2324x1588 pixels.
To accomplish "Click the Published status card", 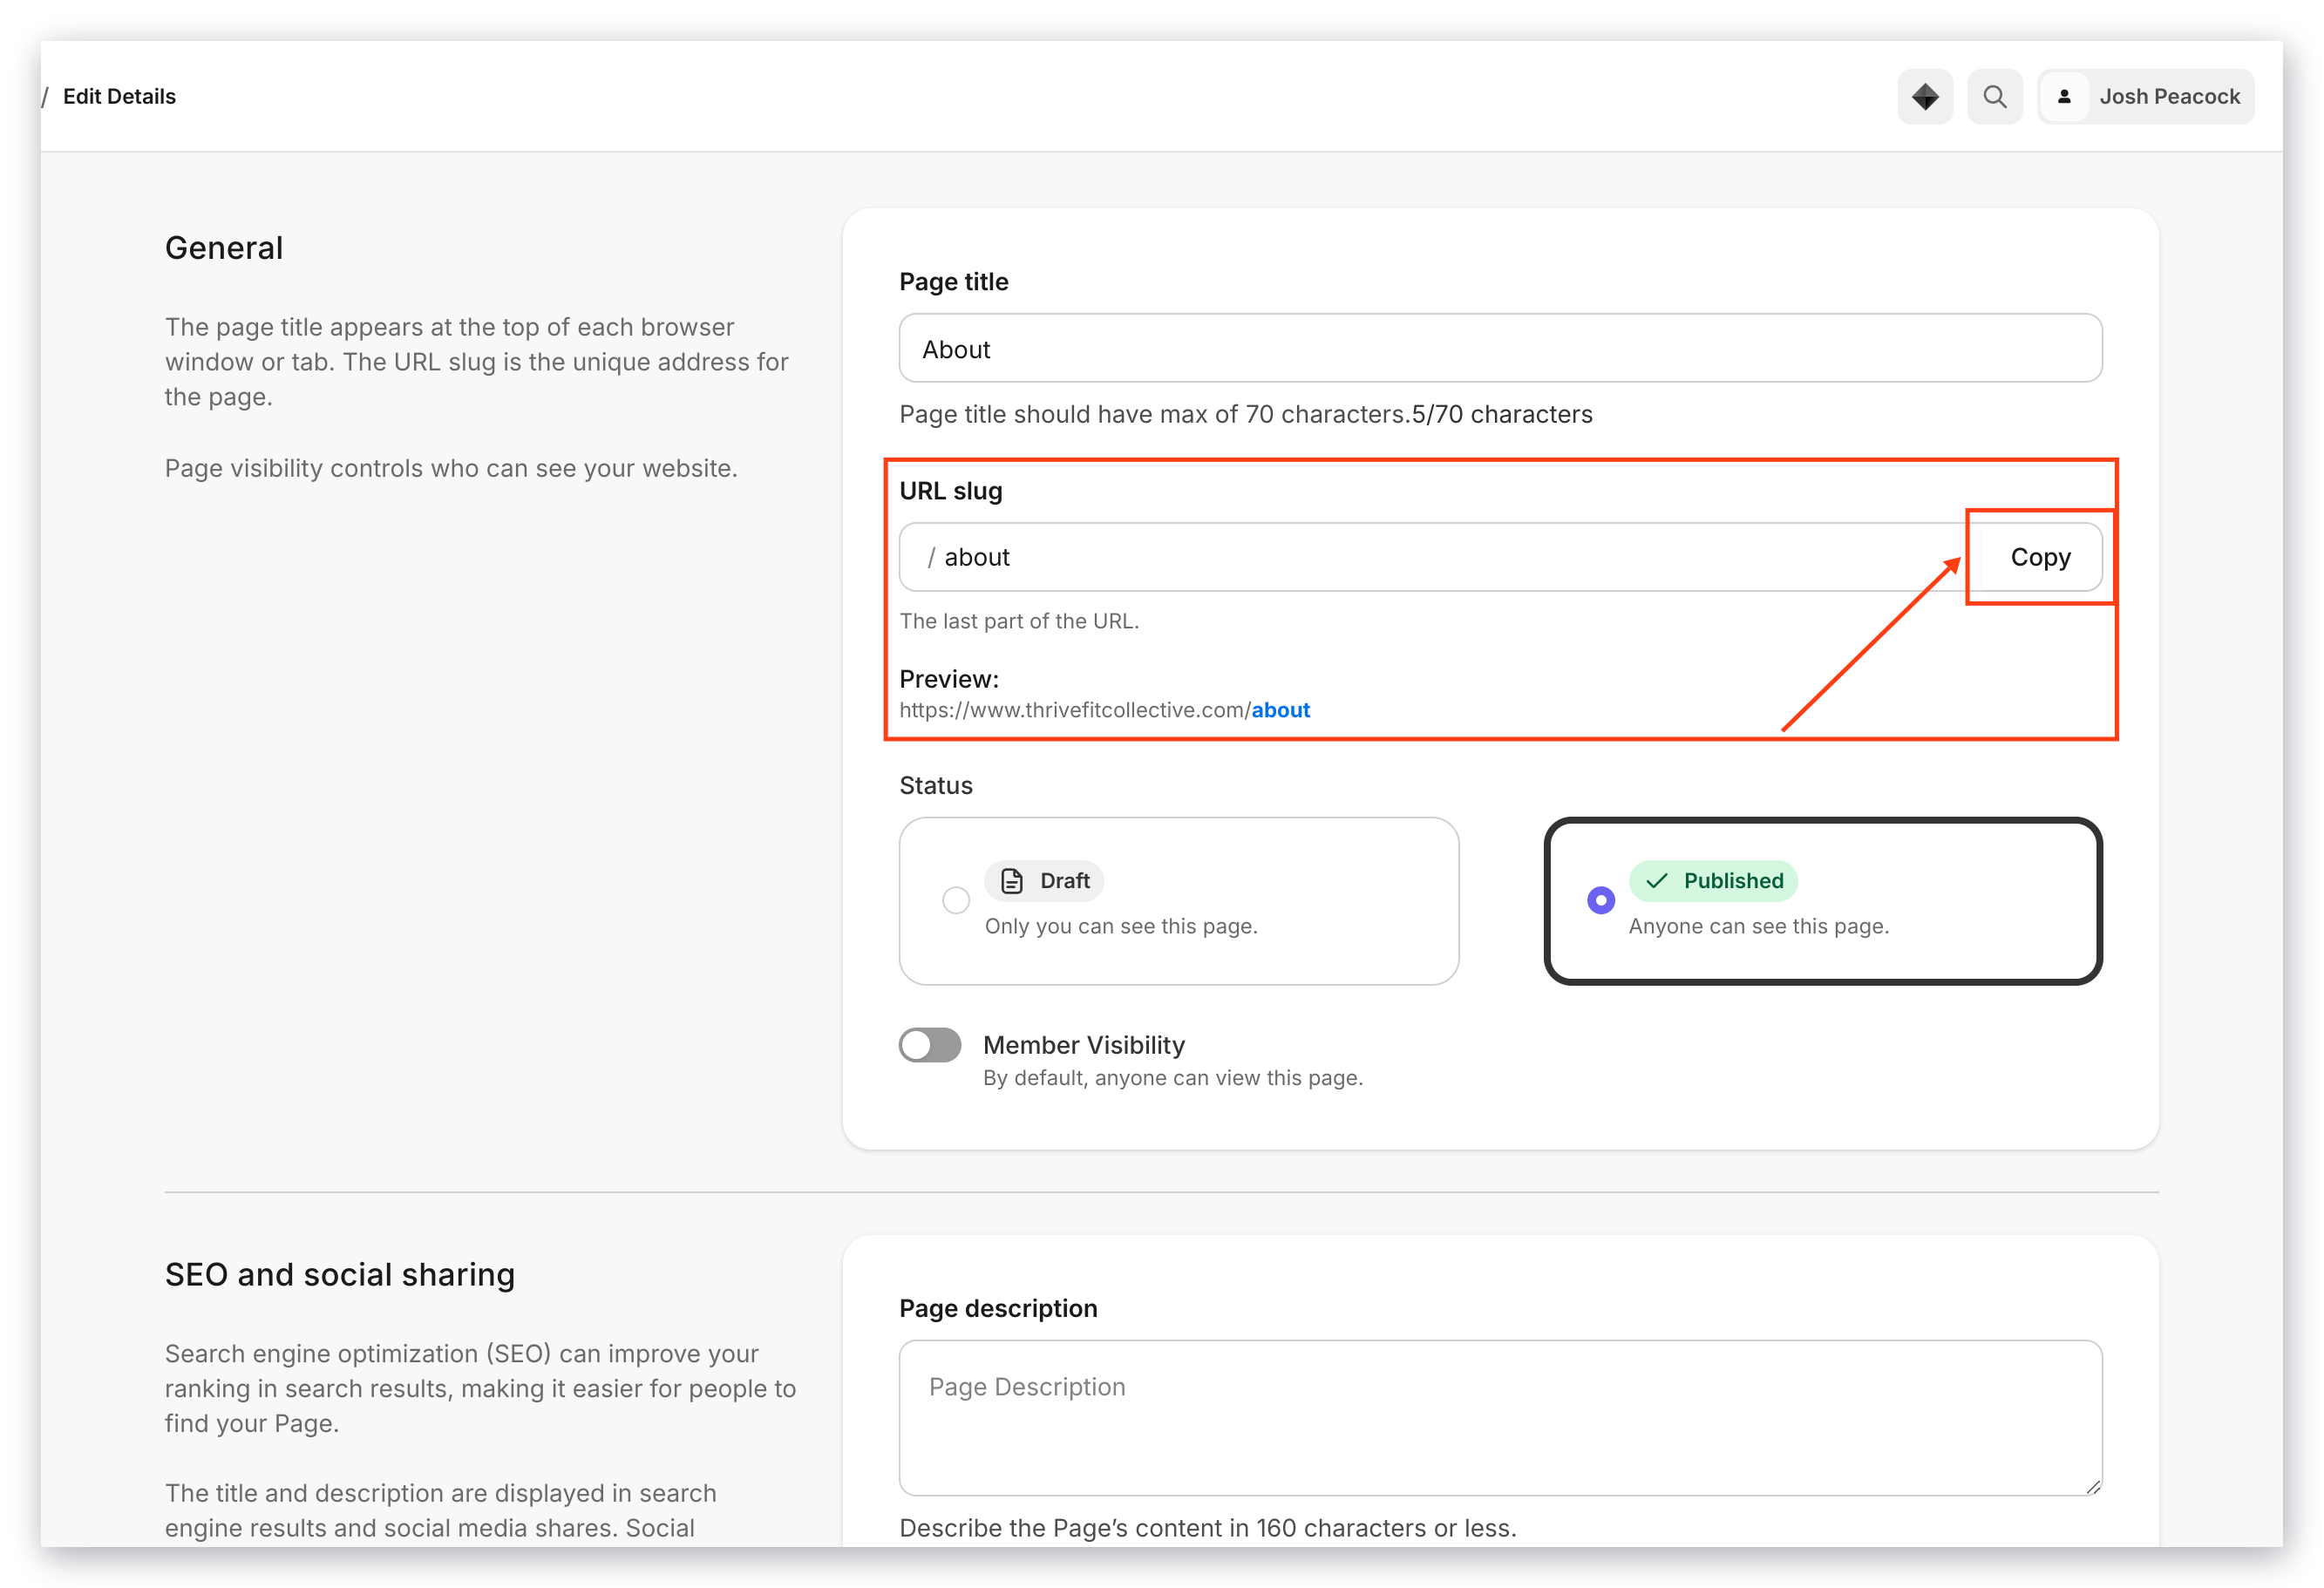I will (x=1822, y=901).
